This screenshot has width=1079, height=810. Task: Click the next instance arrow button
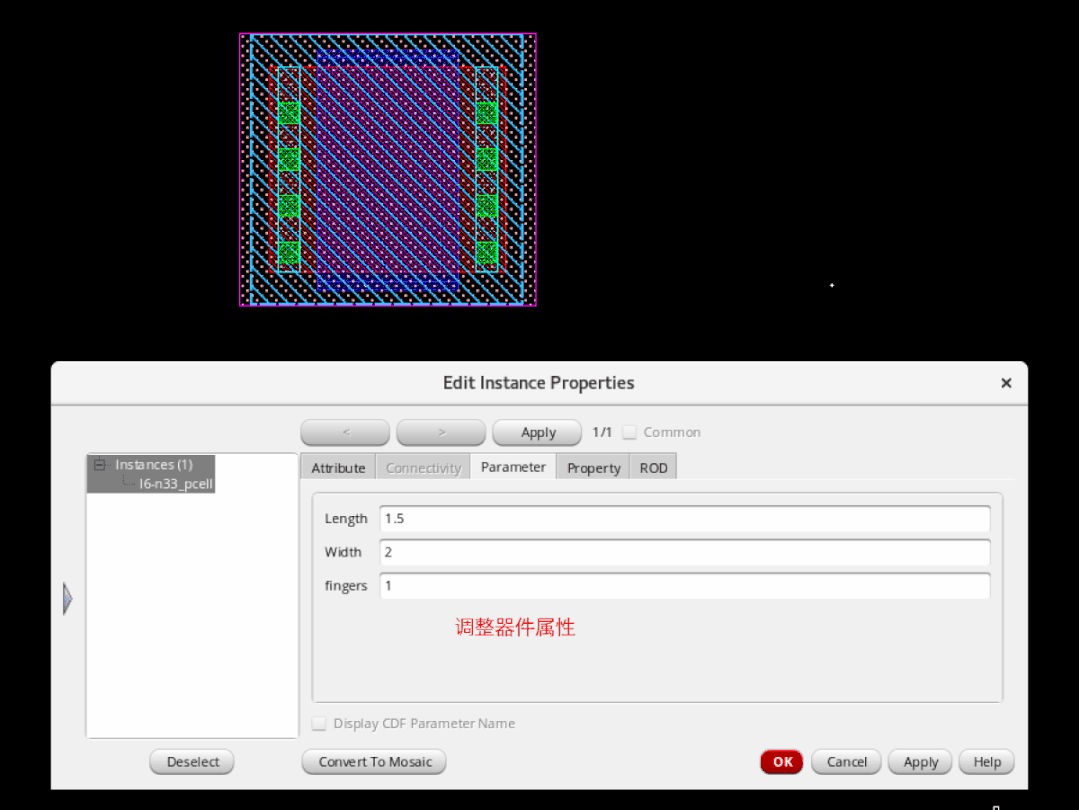point(440,432)
